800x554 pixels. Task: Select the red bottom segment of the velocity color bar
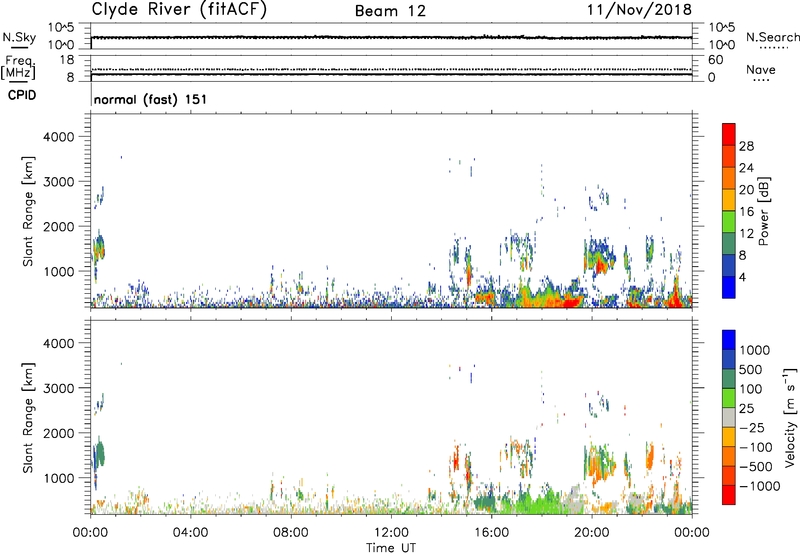point(729,495)
